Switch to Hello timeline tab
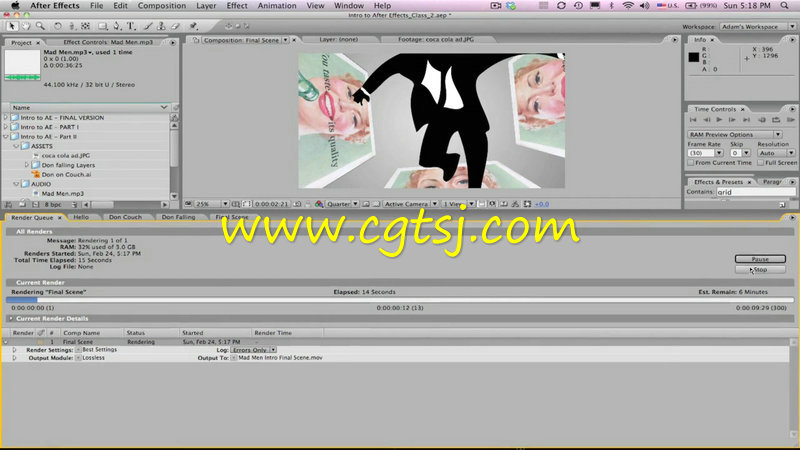 pyautogui.click(x=81, y=217)
